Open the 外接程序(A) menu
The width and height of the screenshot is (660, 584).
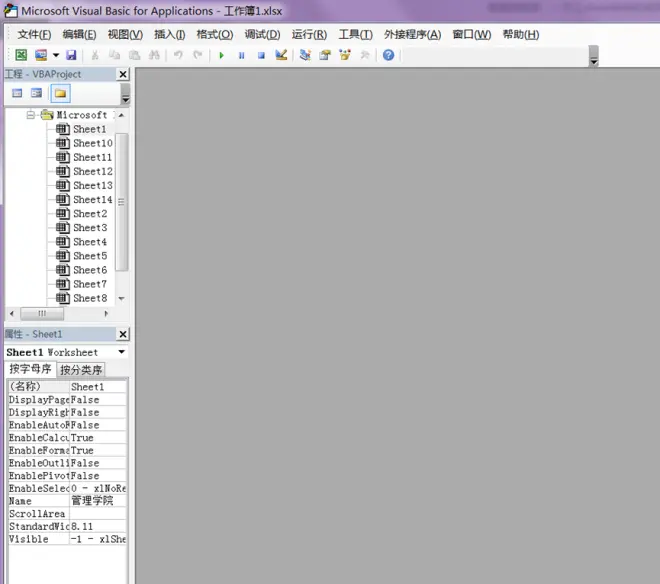412,35
